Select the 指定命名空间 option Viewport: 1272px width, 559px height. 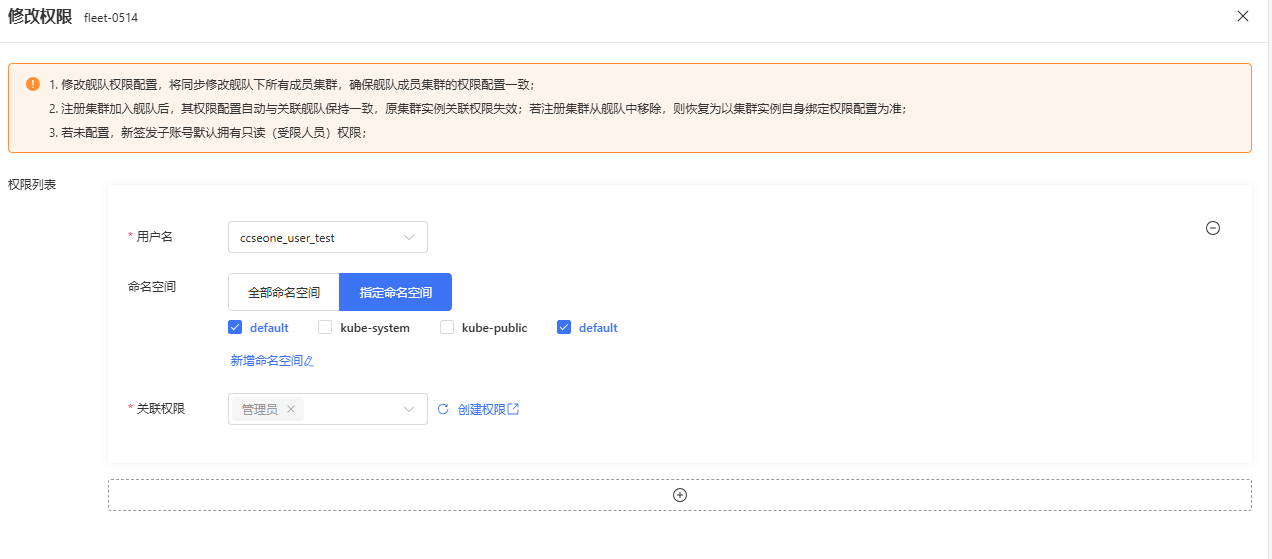[x=396, y=292]
